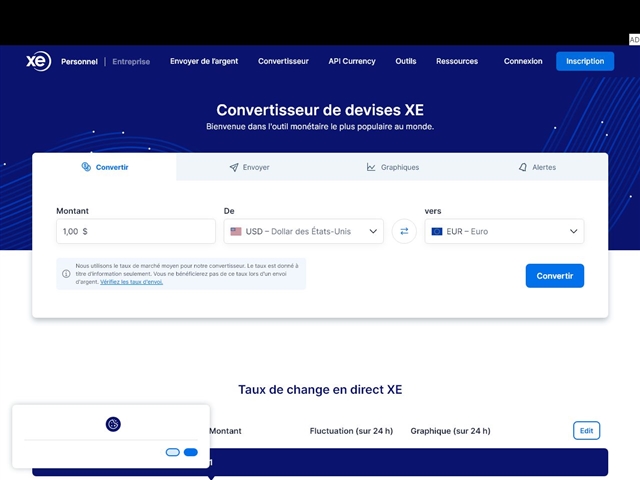Click the info icon beside the rate notice
The image size is (640, 480).
click(66, 273)
